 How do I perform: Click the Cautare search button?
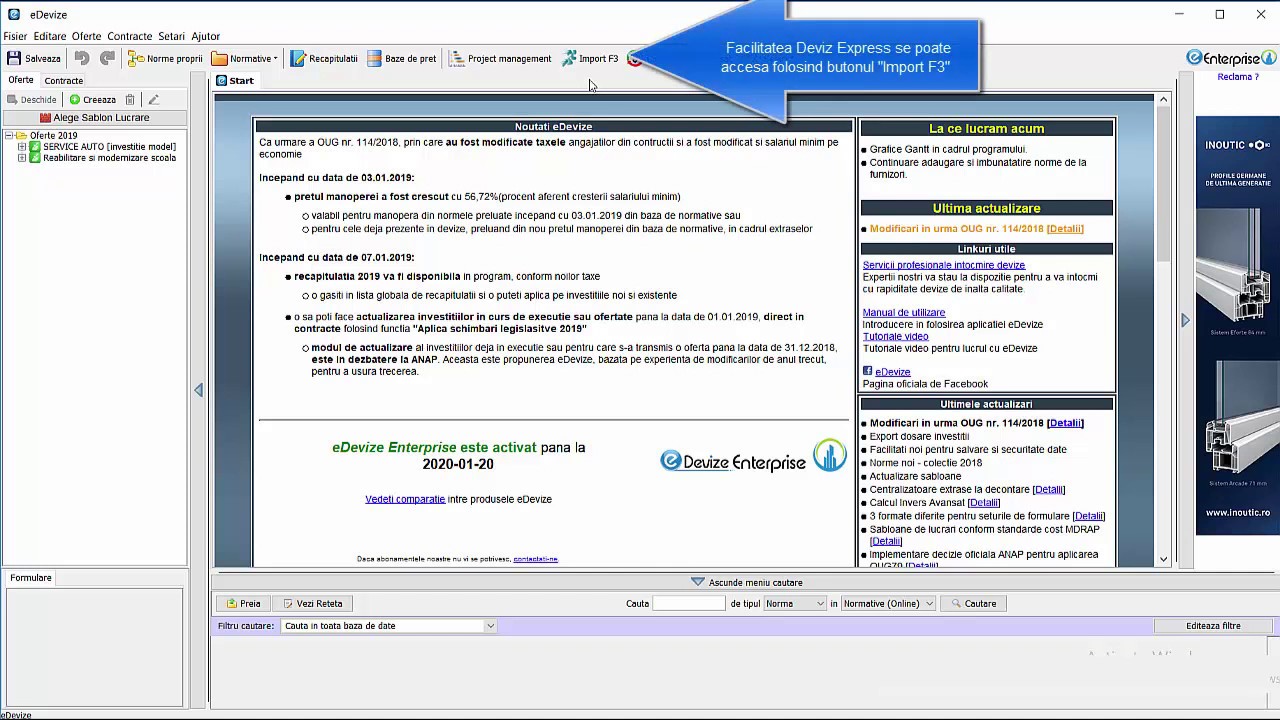click(x=971, y=604)
